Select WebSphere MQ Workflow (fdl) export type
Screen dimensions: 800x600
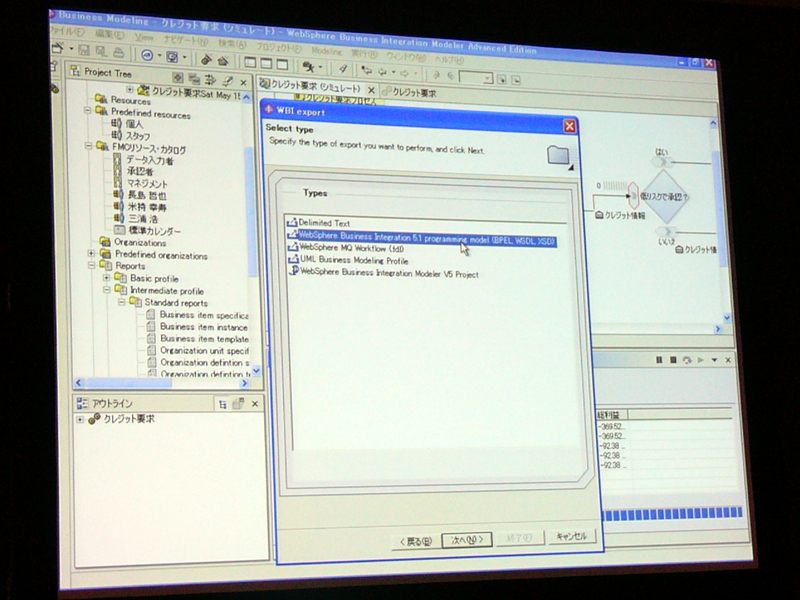point(346,247)
